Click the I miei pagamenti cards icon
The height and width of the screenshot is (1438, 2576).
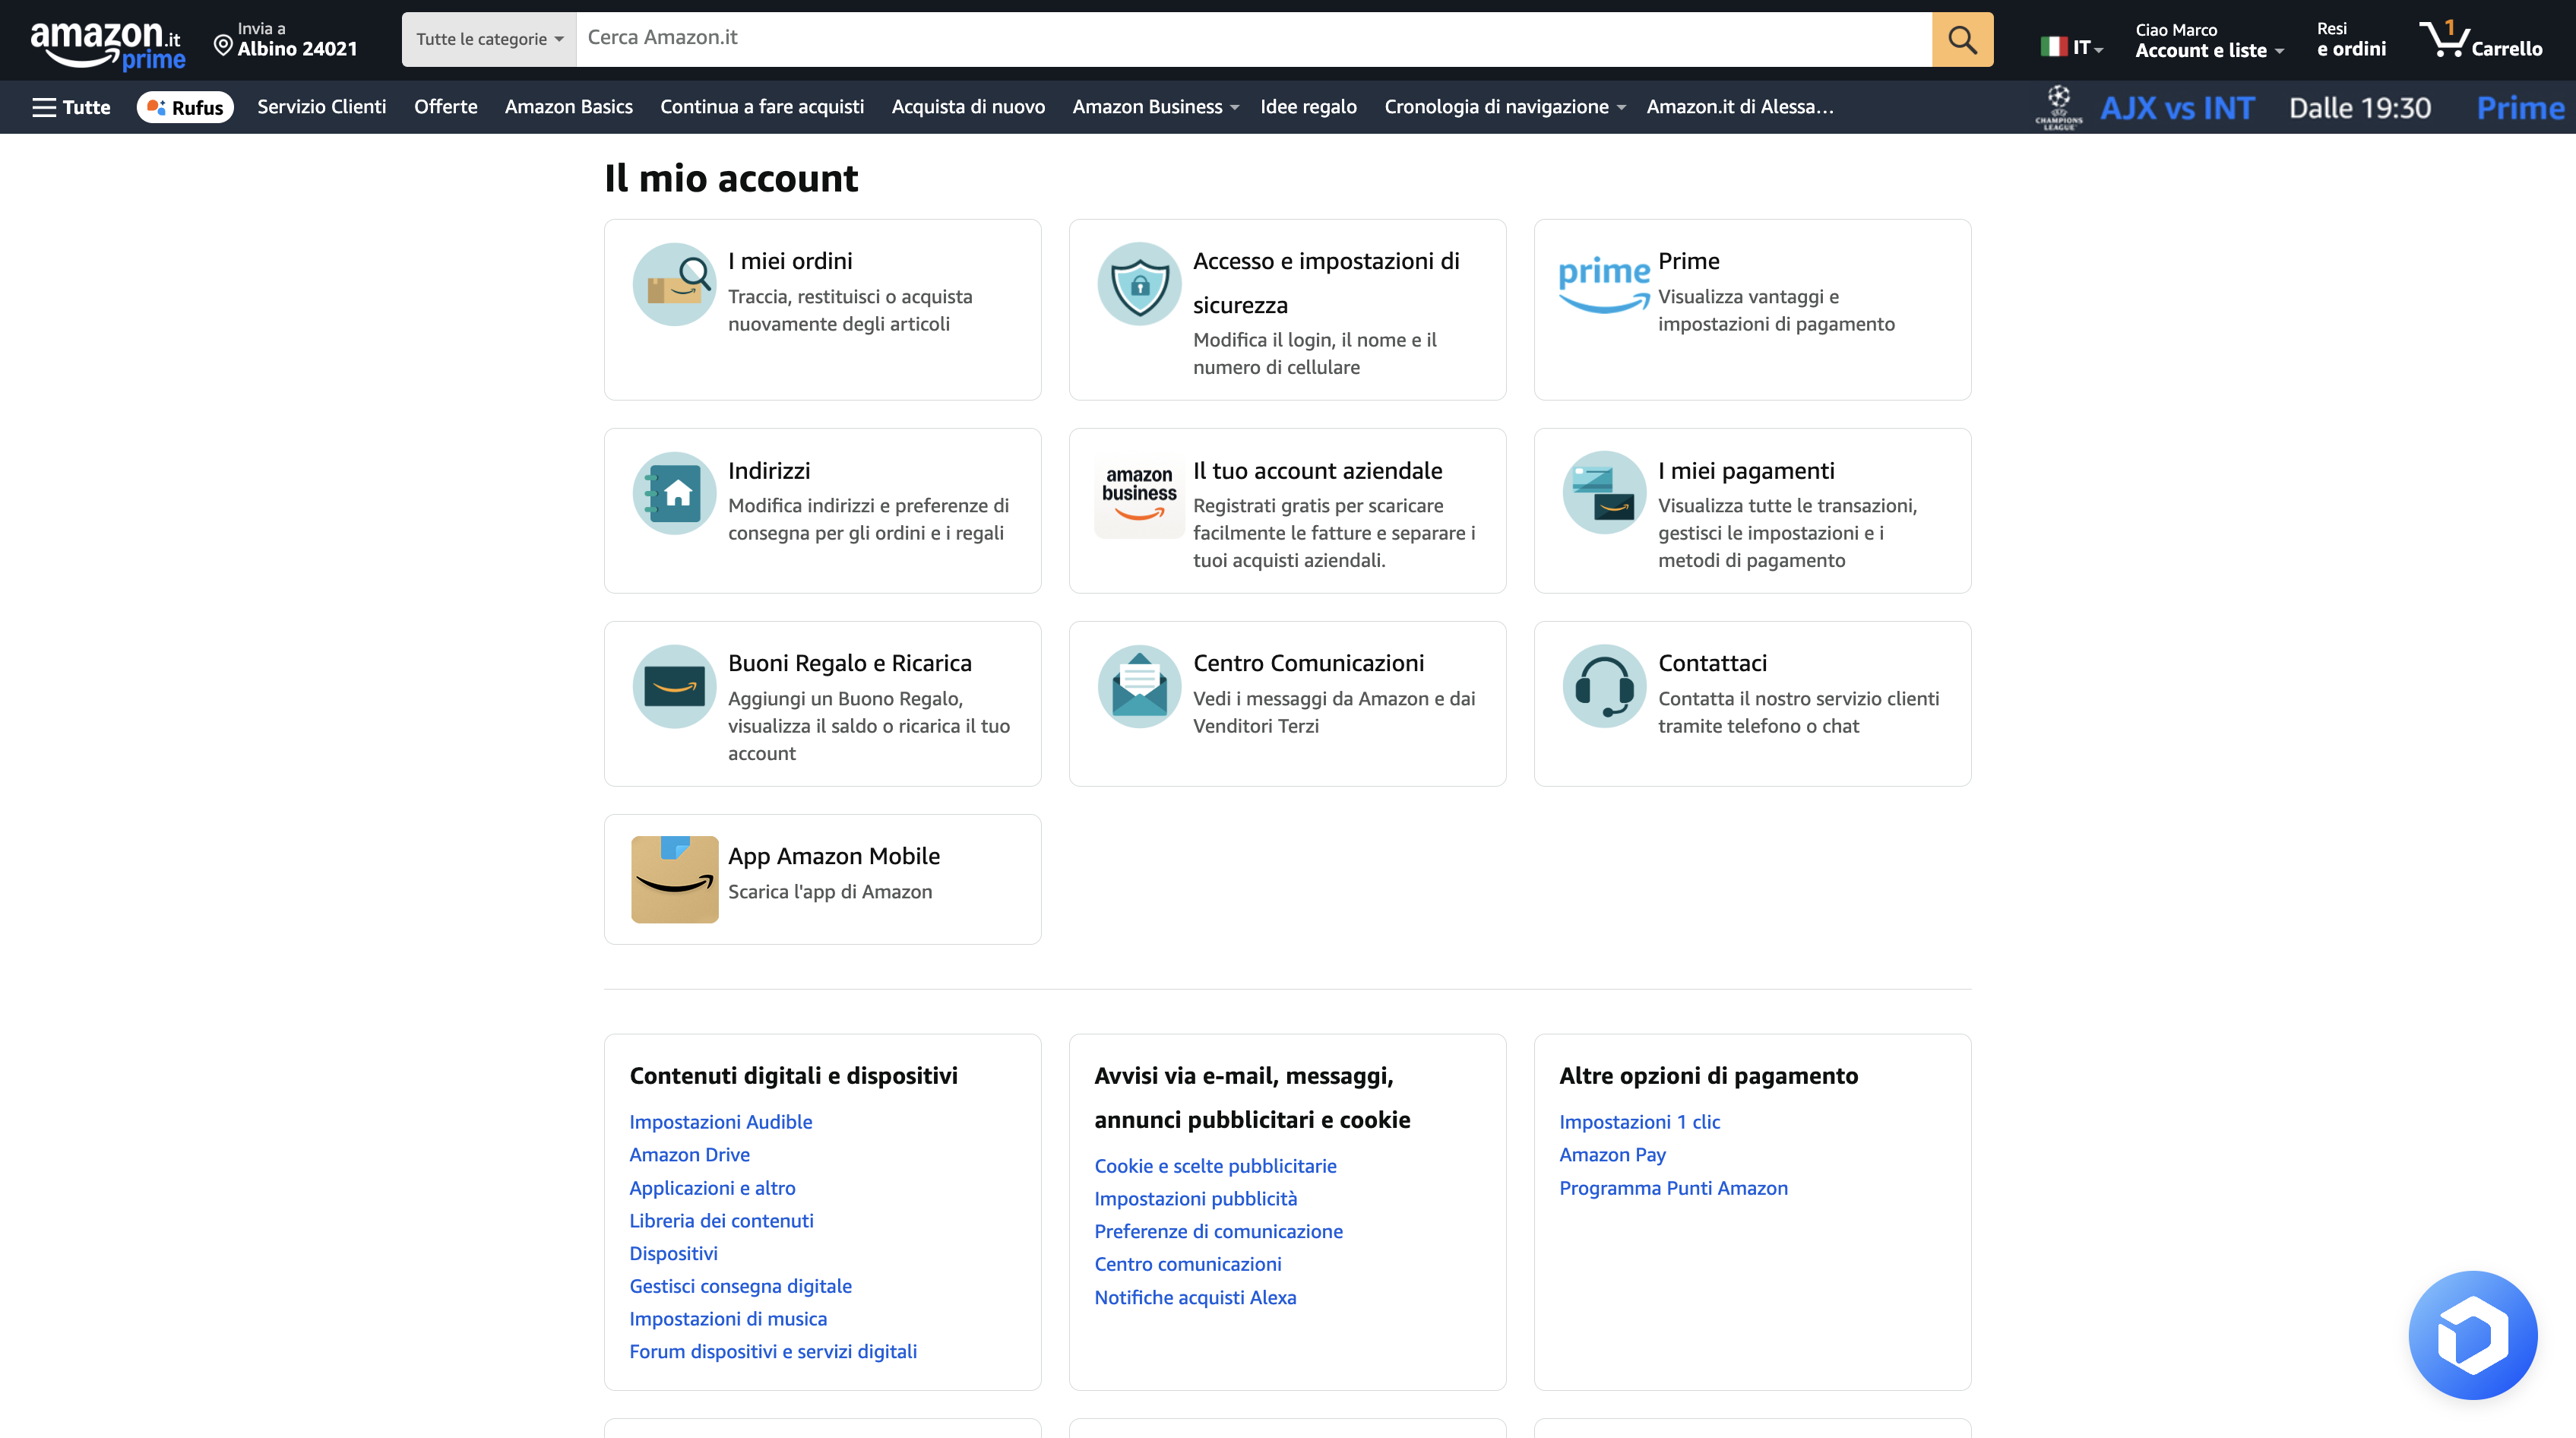pos(1604,493)
